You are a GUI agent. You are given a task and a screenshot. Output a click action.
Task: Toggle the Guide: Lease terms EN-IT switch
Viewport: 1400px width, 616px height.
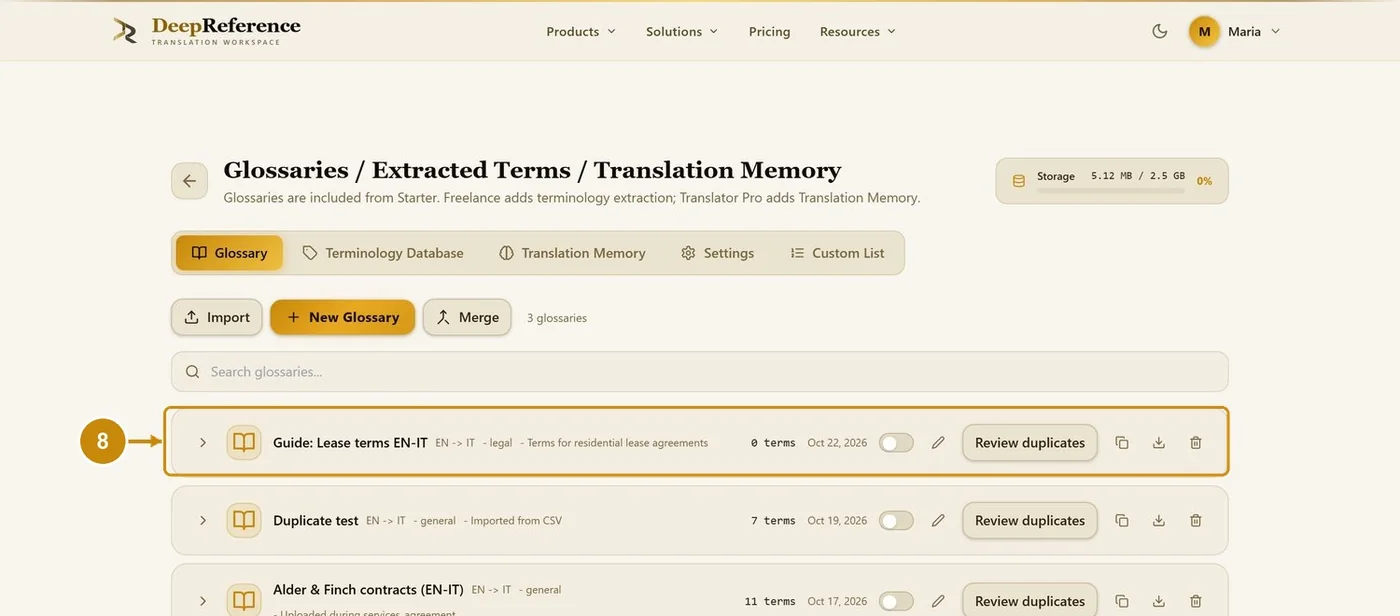click(896, 443)
